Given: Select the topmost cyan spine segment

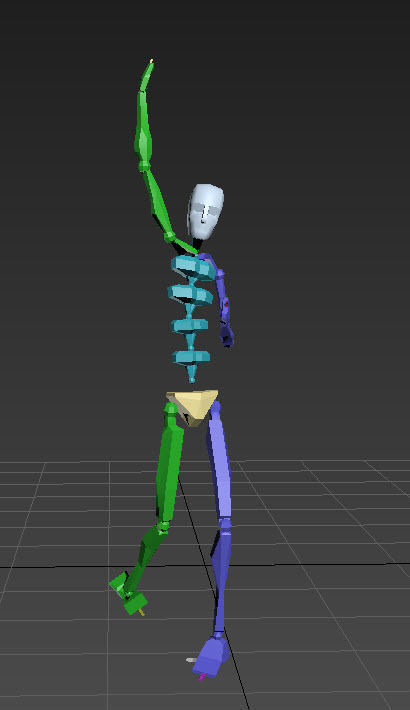Looking at the screenshot, I should coord(193,267).
